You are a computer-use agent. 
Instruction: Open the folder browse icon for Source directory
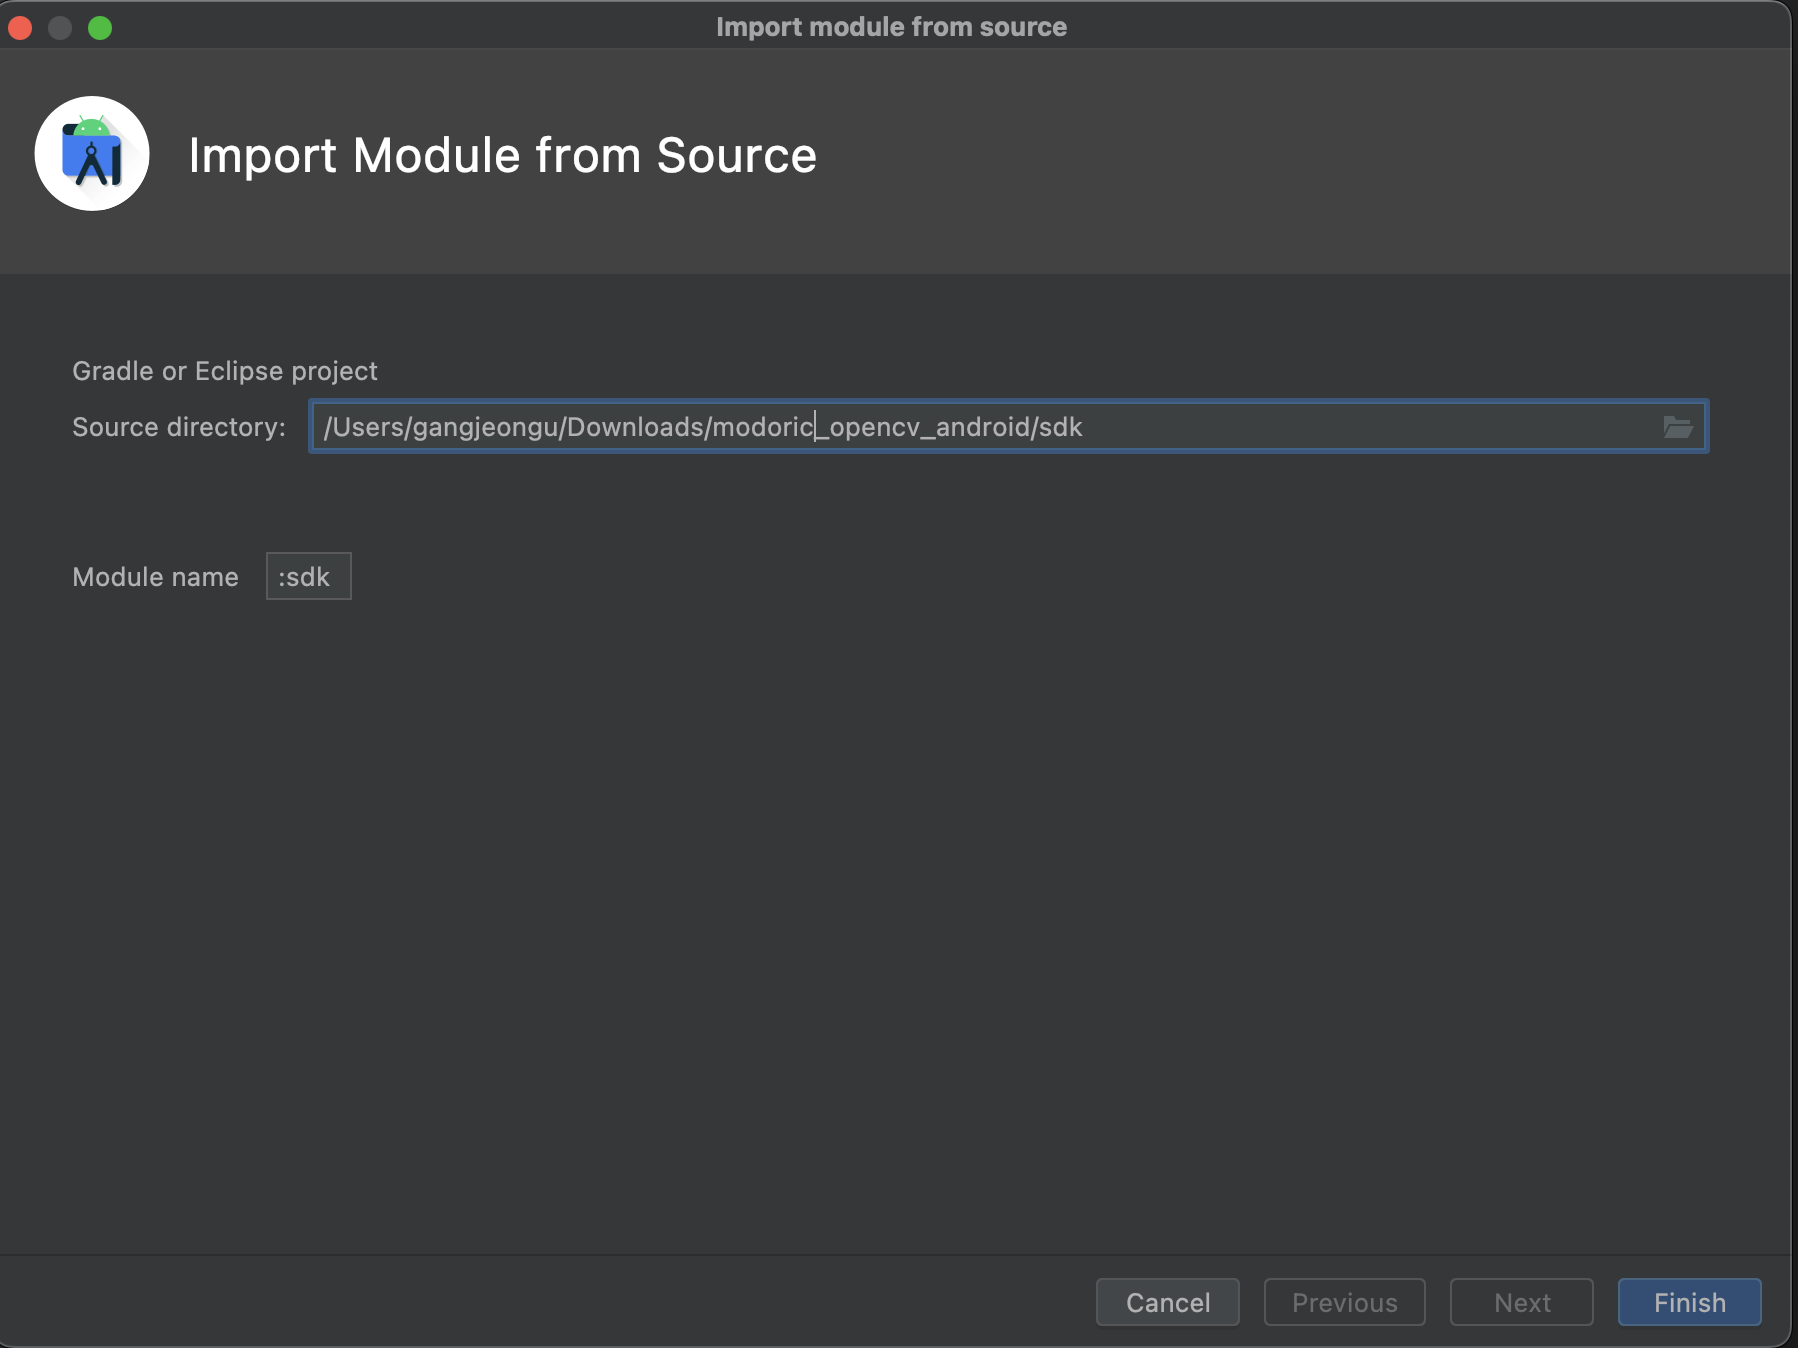point(1677,427)
